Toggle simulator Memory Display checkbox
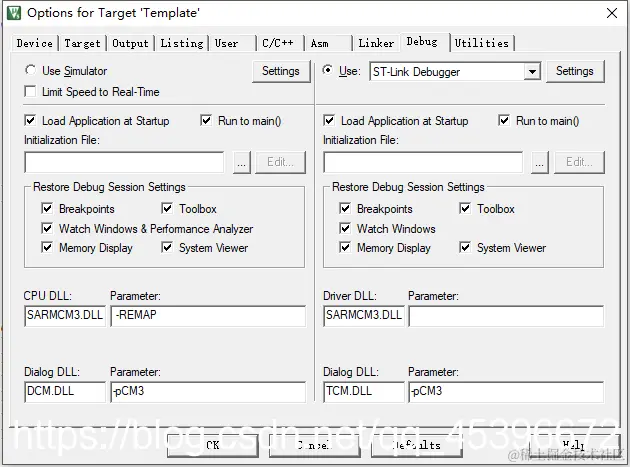This screenshot has height=467, width=630. (x=47, y=247)
